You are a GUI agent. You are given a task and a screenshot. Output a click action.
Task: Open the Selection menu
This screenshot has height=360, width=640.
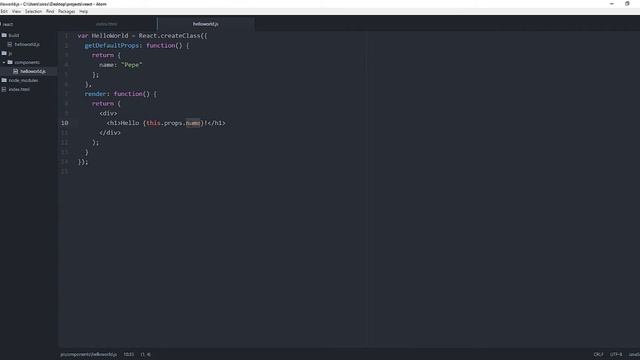tap(33, 11)
